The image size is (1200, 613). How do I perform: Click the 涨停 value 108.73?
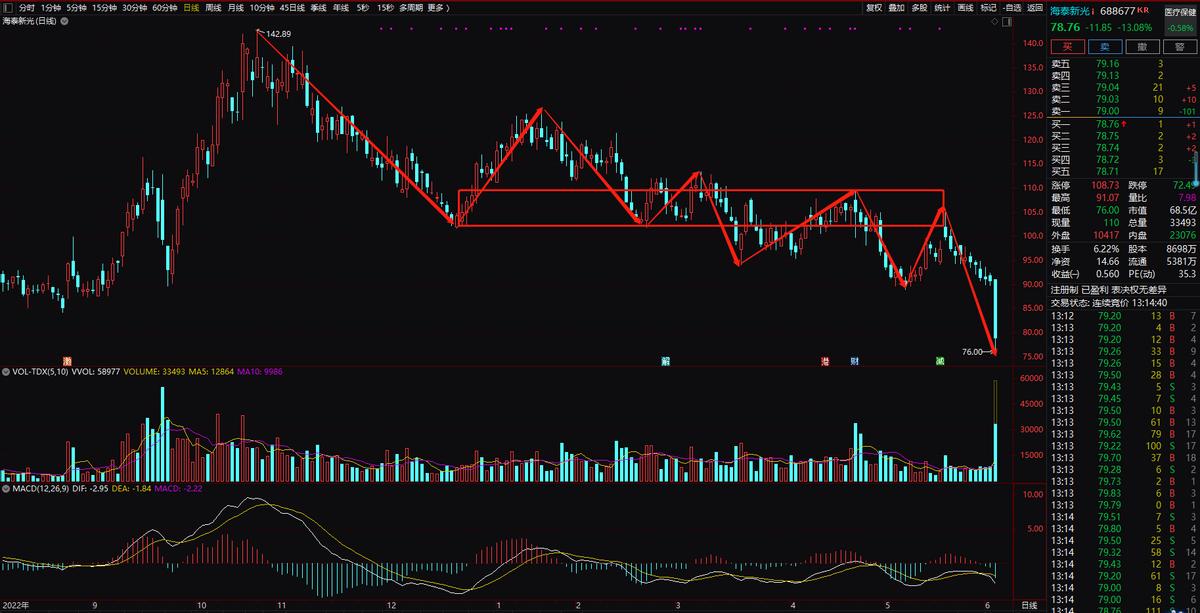pos(1104,186)
